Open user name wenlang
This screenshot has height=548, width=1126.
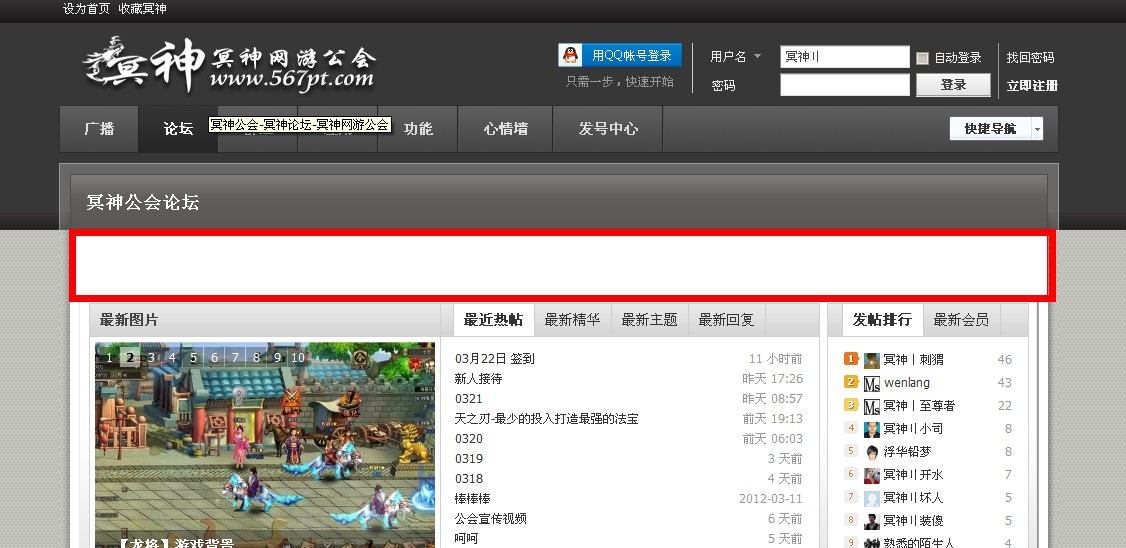[907, 383]
